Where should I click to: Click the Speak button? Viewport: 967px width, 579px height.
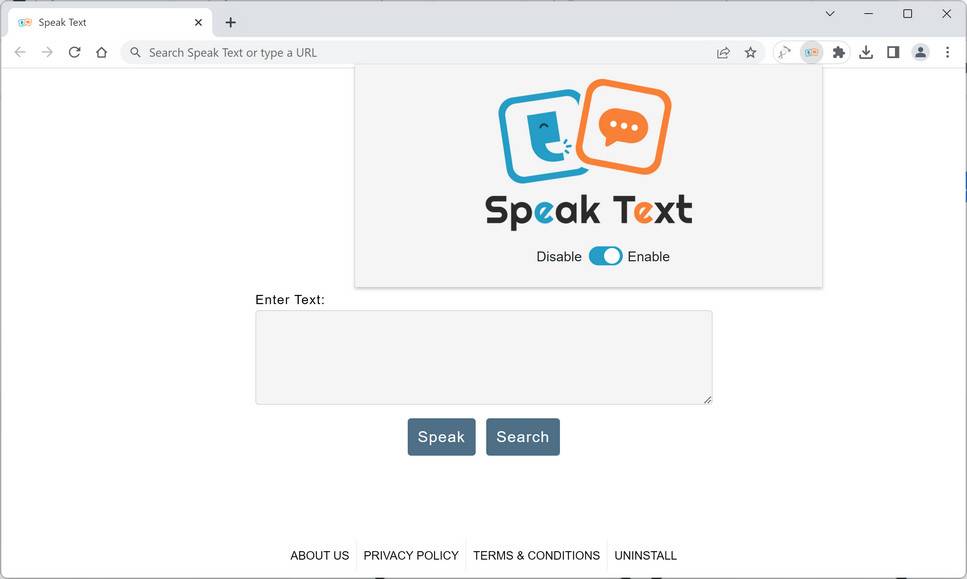click(441, 437)
